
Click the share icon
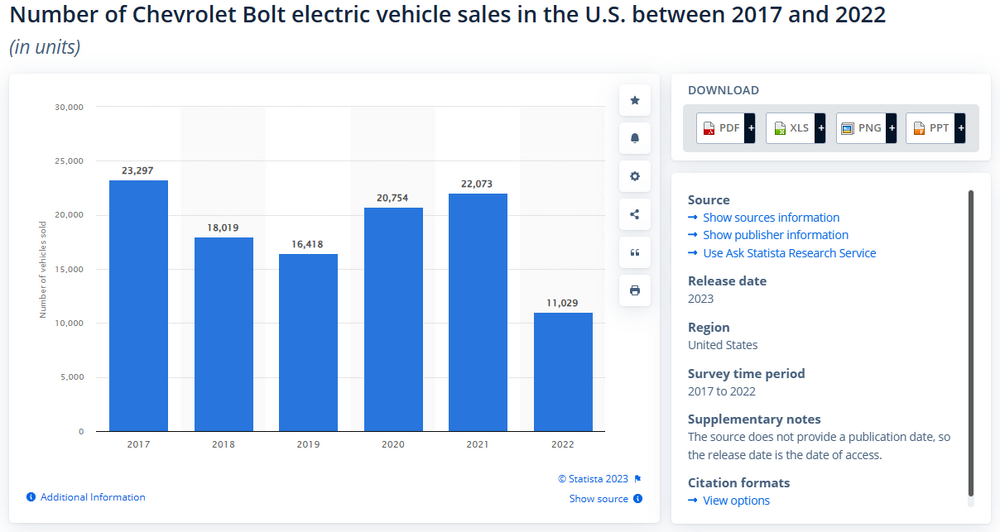[634, 214]
